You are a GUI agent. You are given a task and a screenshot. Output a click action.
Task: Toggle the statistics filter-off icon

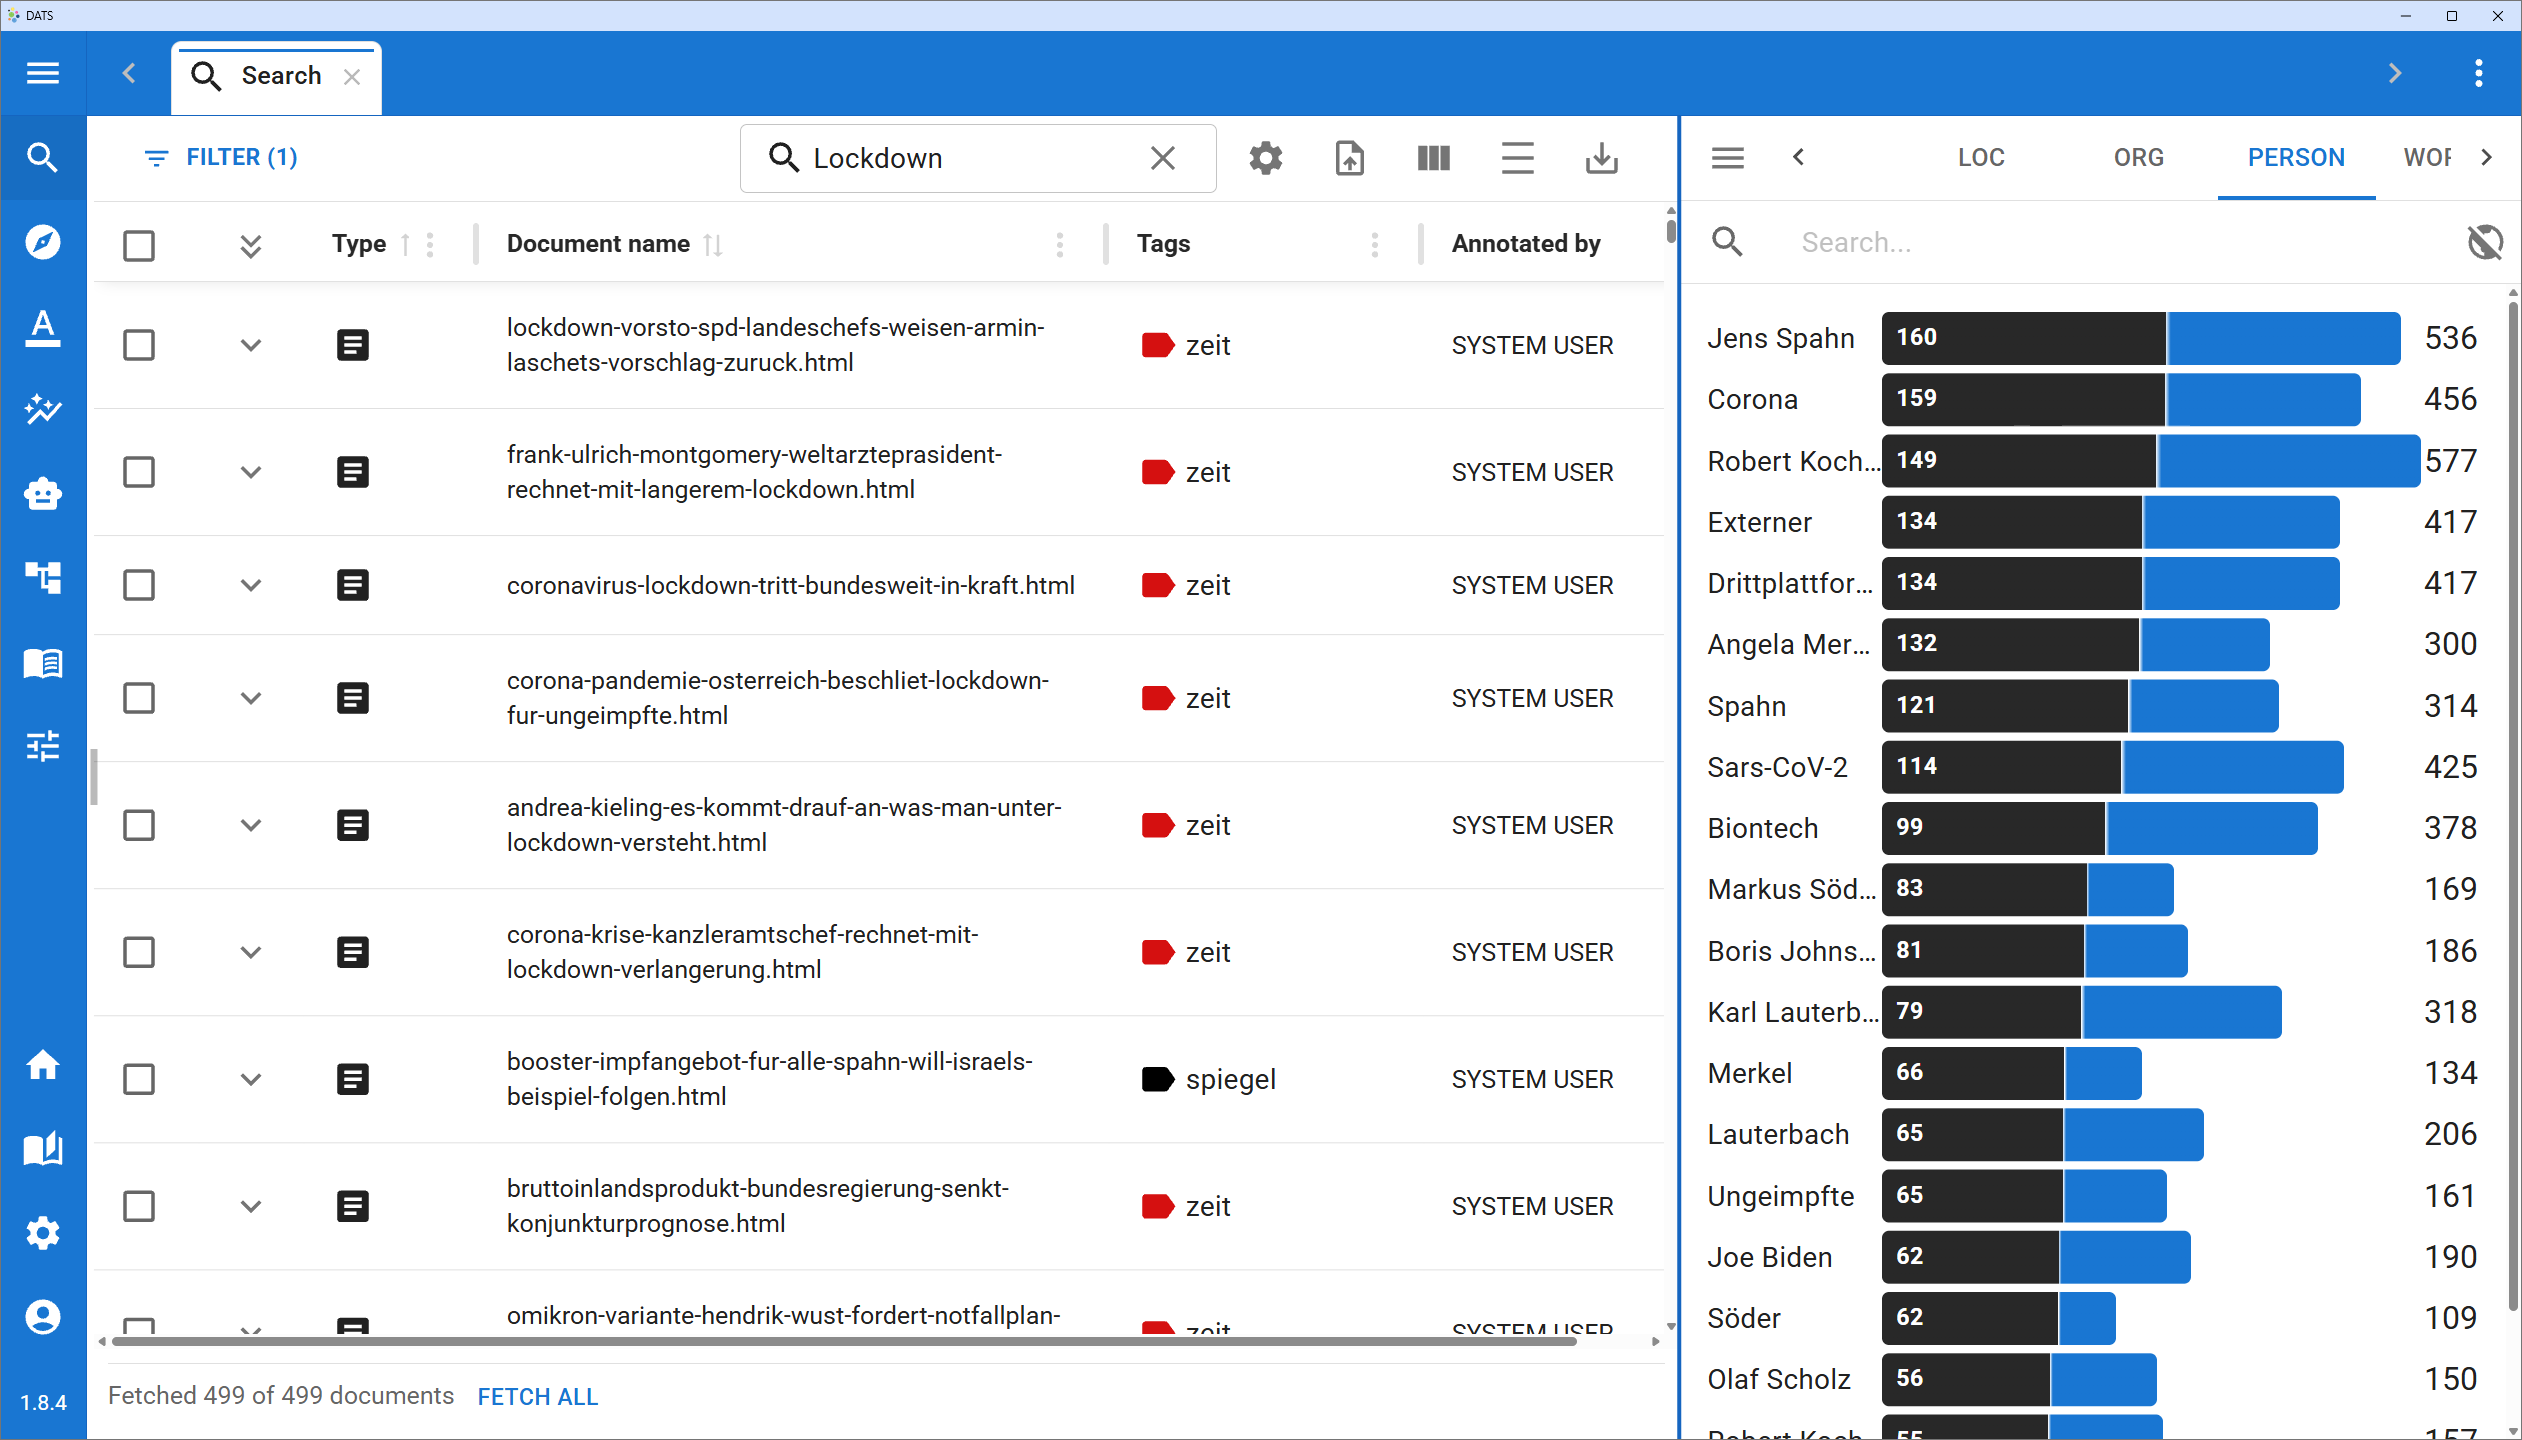[x=2486, y=242]
